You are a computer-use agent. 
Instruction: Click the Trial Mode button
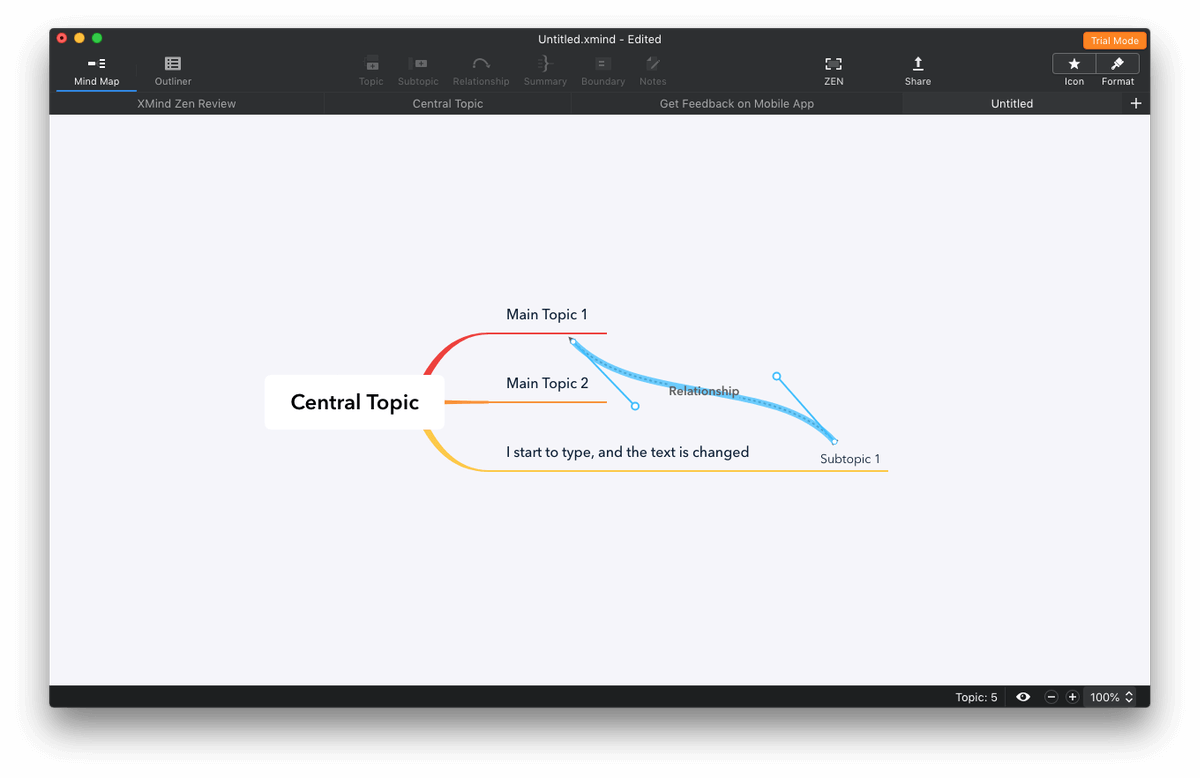click(x=1114, y=41)
